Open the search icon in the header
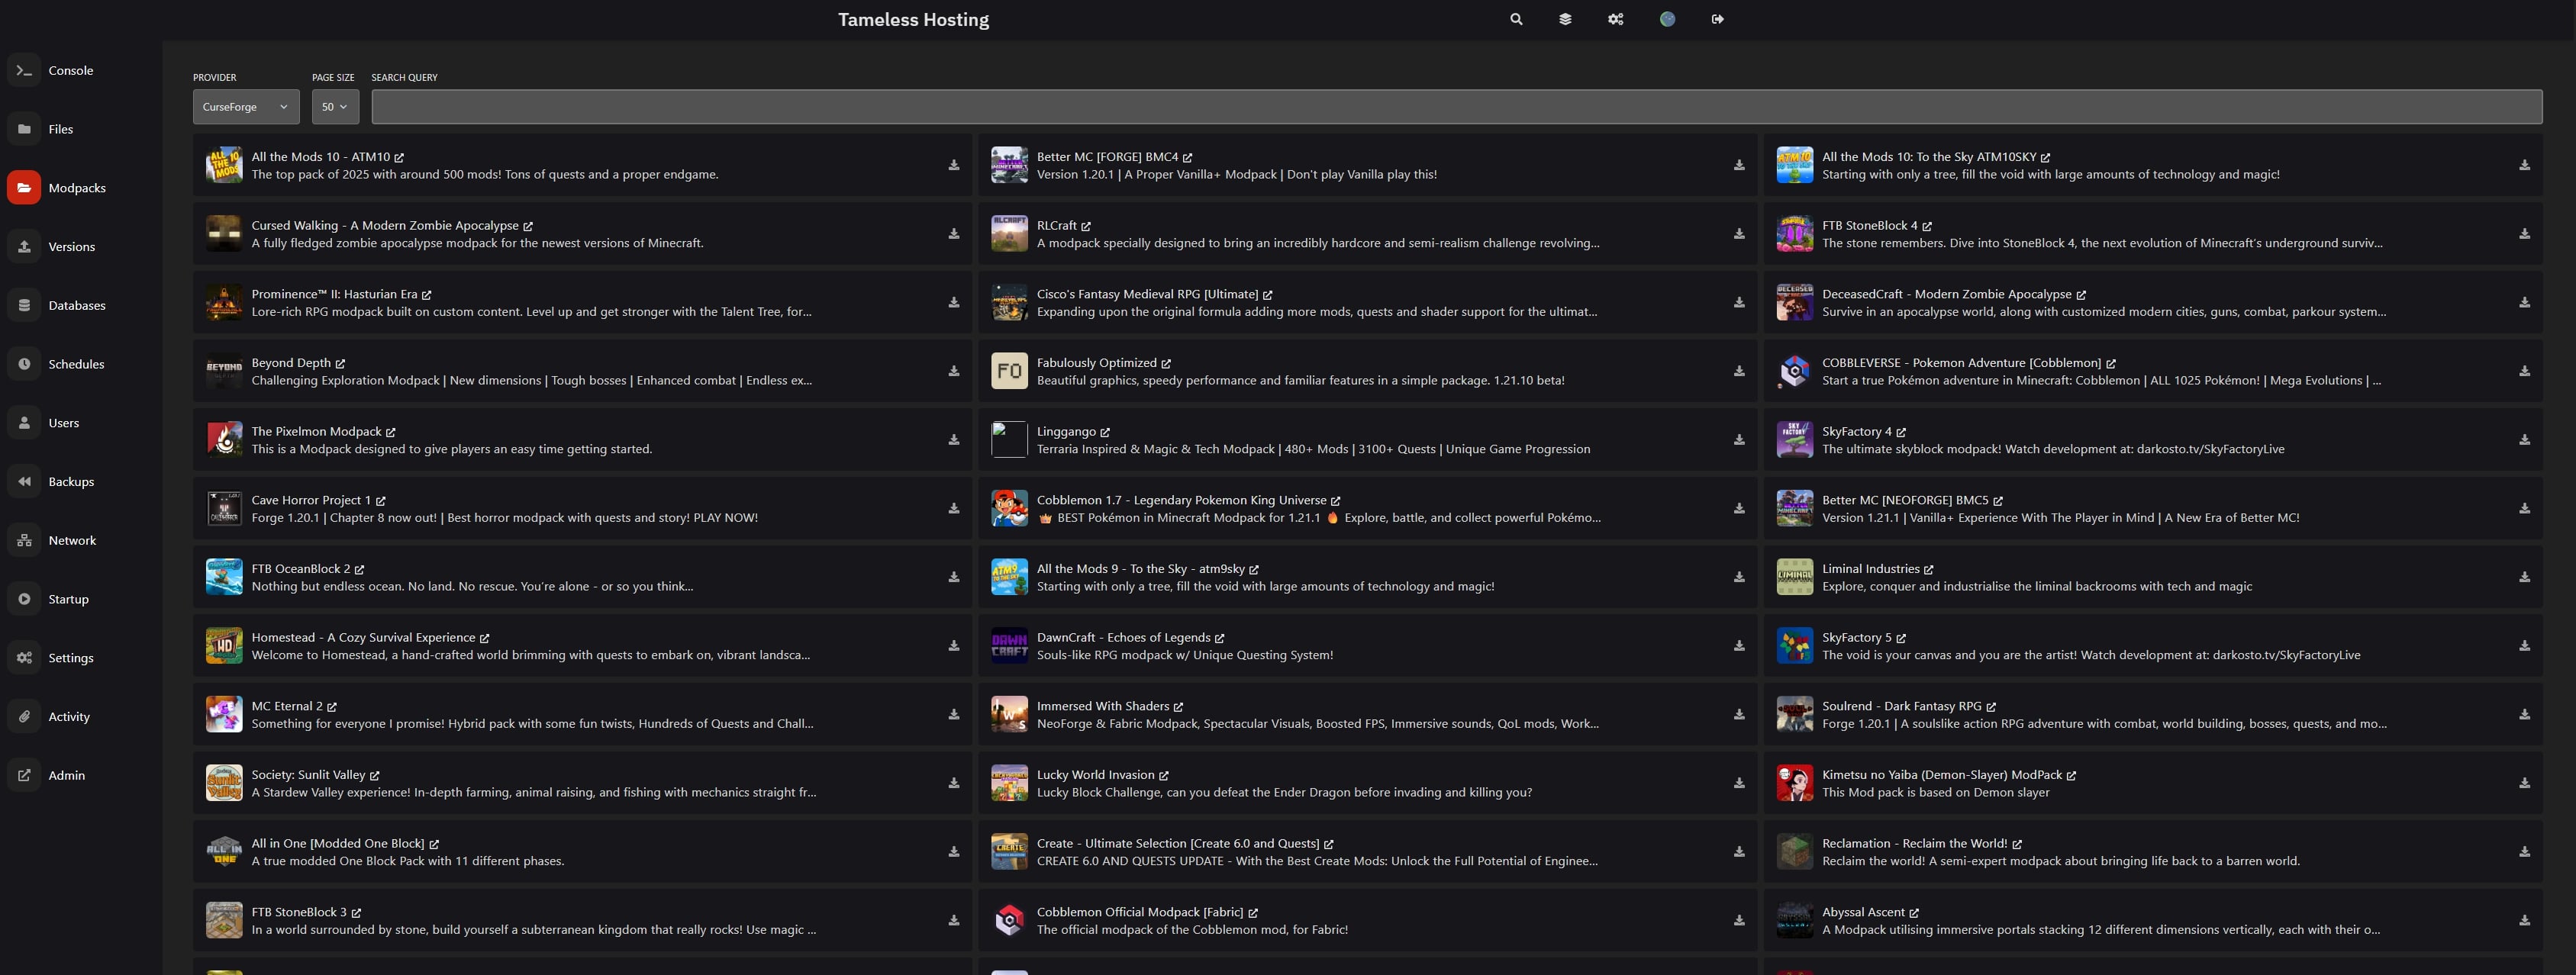This screenshot has height=975, width=2576. click(1516, 19)
